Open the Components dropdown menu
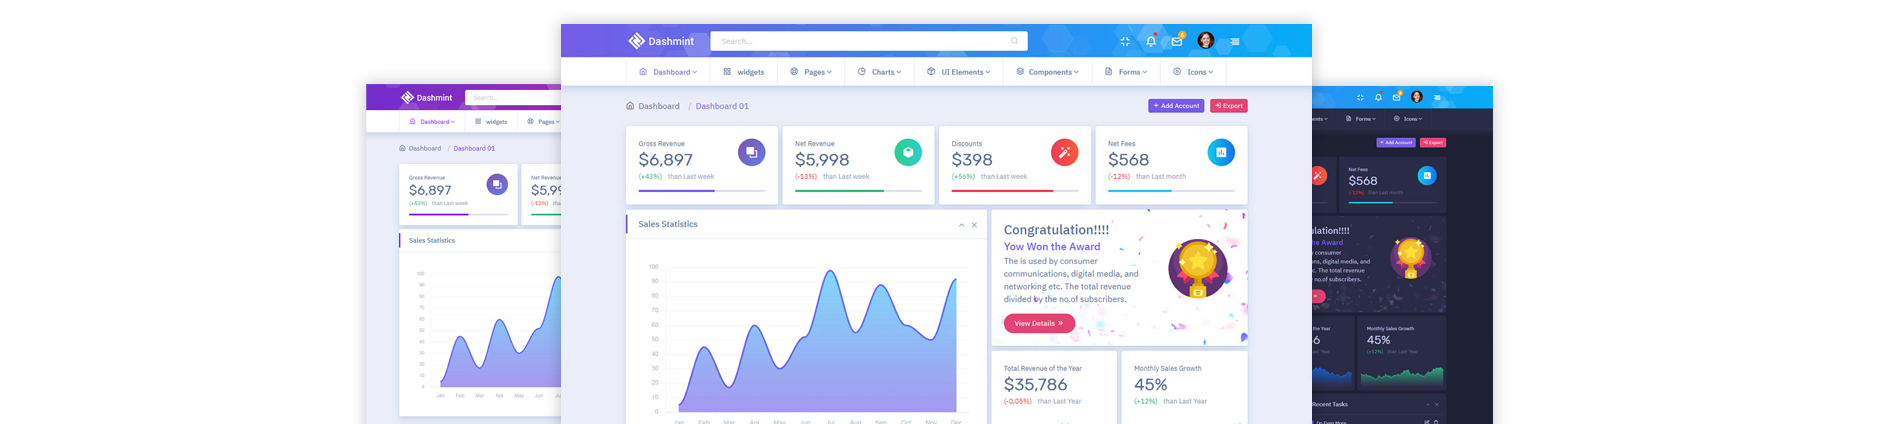This screenshot has height=424, width=1901. 1047,72
